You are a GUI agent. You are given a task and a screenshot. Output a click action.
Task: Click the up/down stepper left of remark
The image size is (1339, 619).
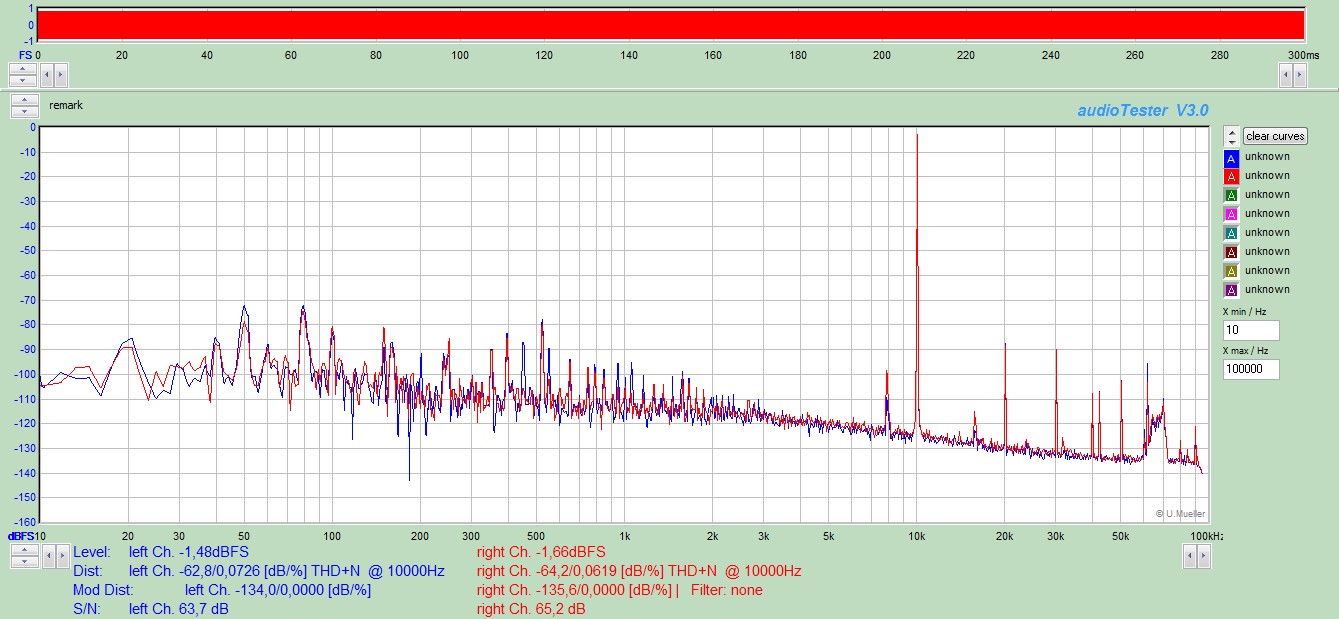point(24,106)
